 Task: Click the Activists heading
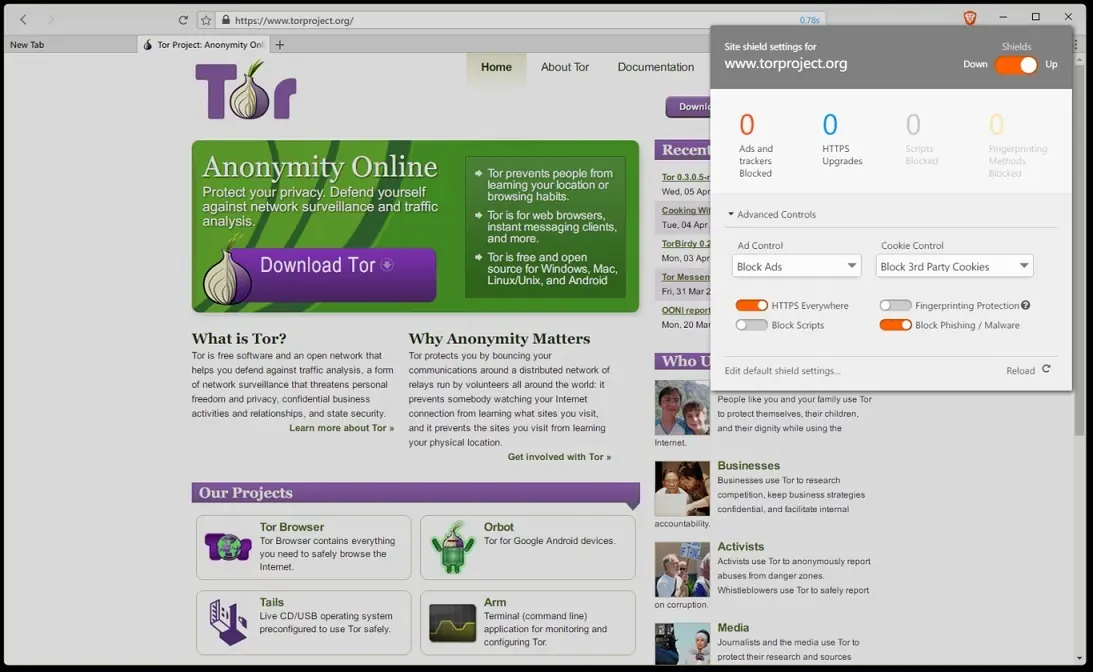pos(740,547)
